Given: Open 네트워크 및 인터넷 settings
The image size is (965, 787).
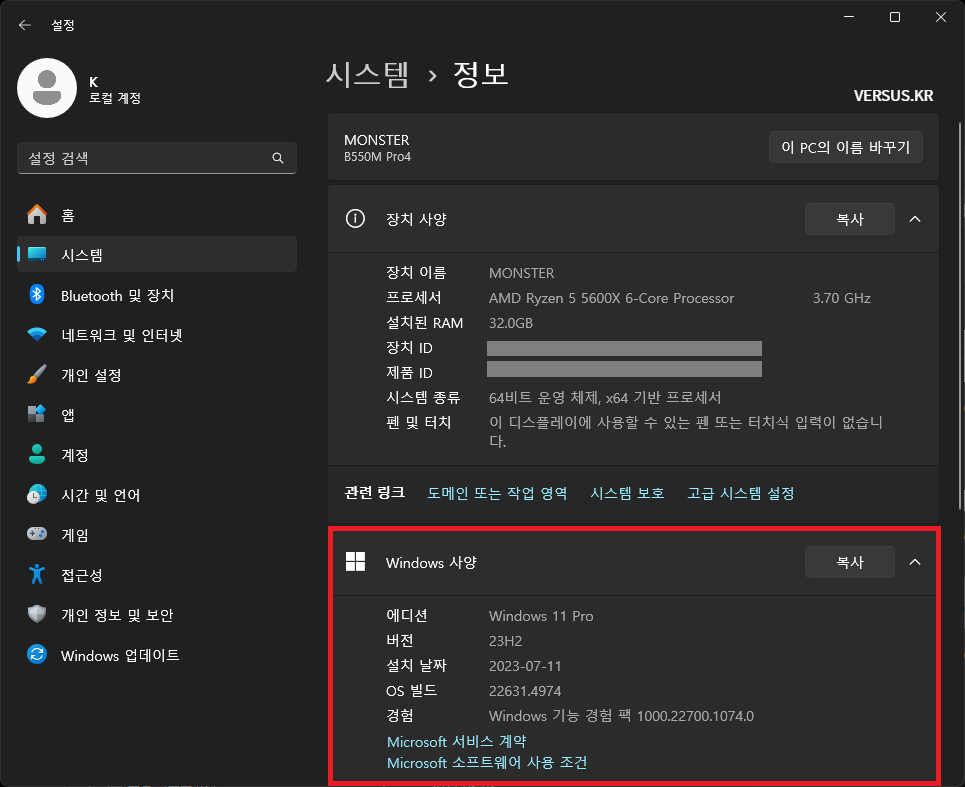Looking at the screenshot, I should tap(157, 335).
